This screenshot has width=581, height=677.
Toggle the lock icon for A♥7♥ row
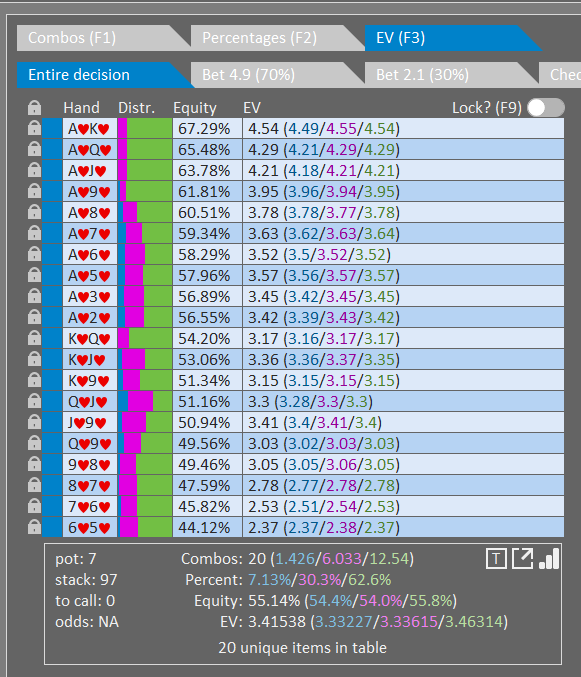point(34,233)
